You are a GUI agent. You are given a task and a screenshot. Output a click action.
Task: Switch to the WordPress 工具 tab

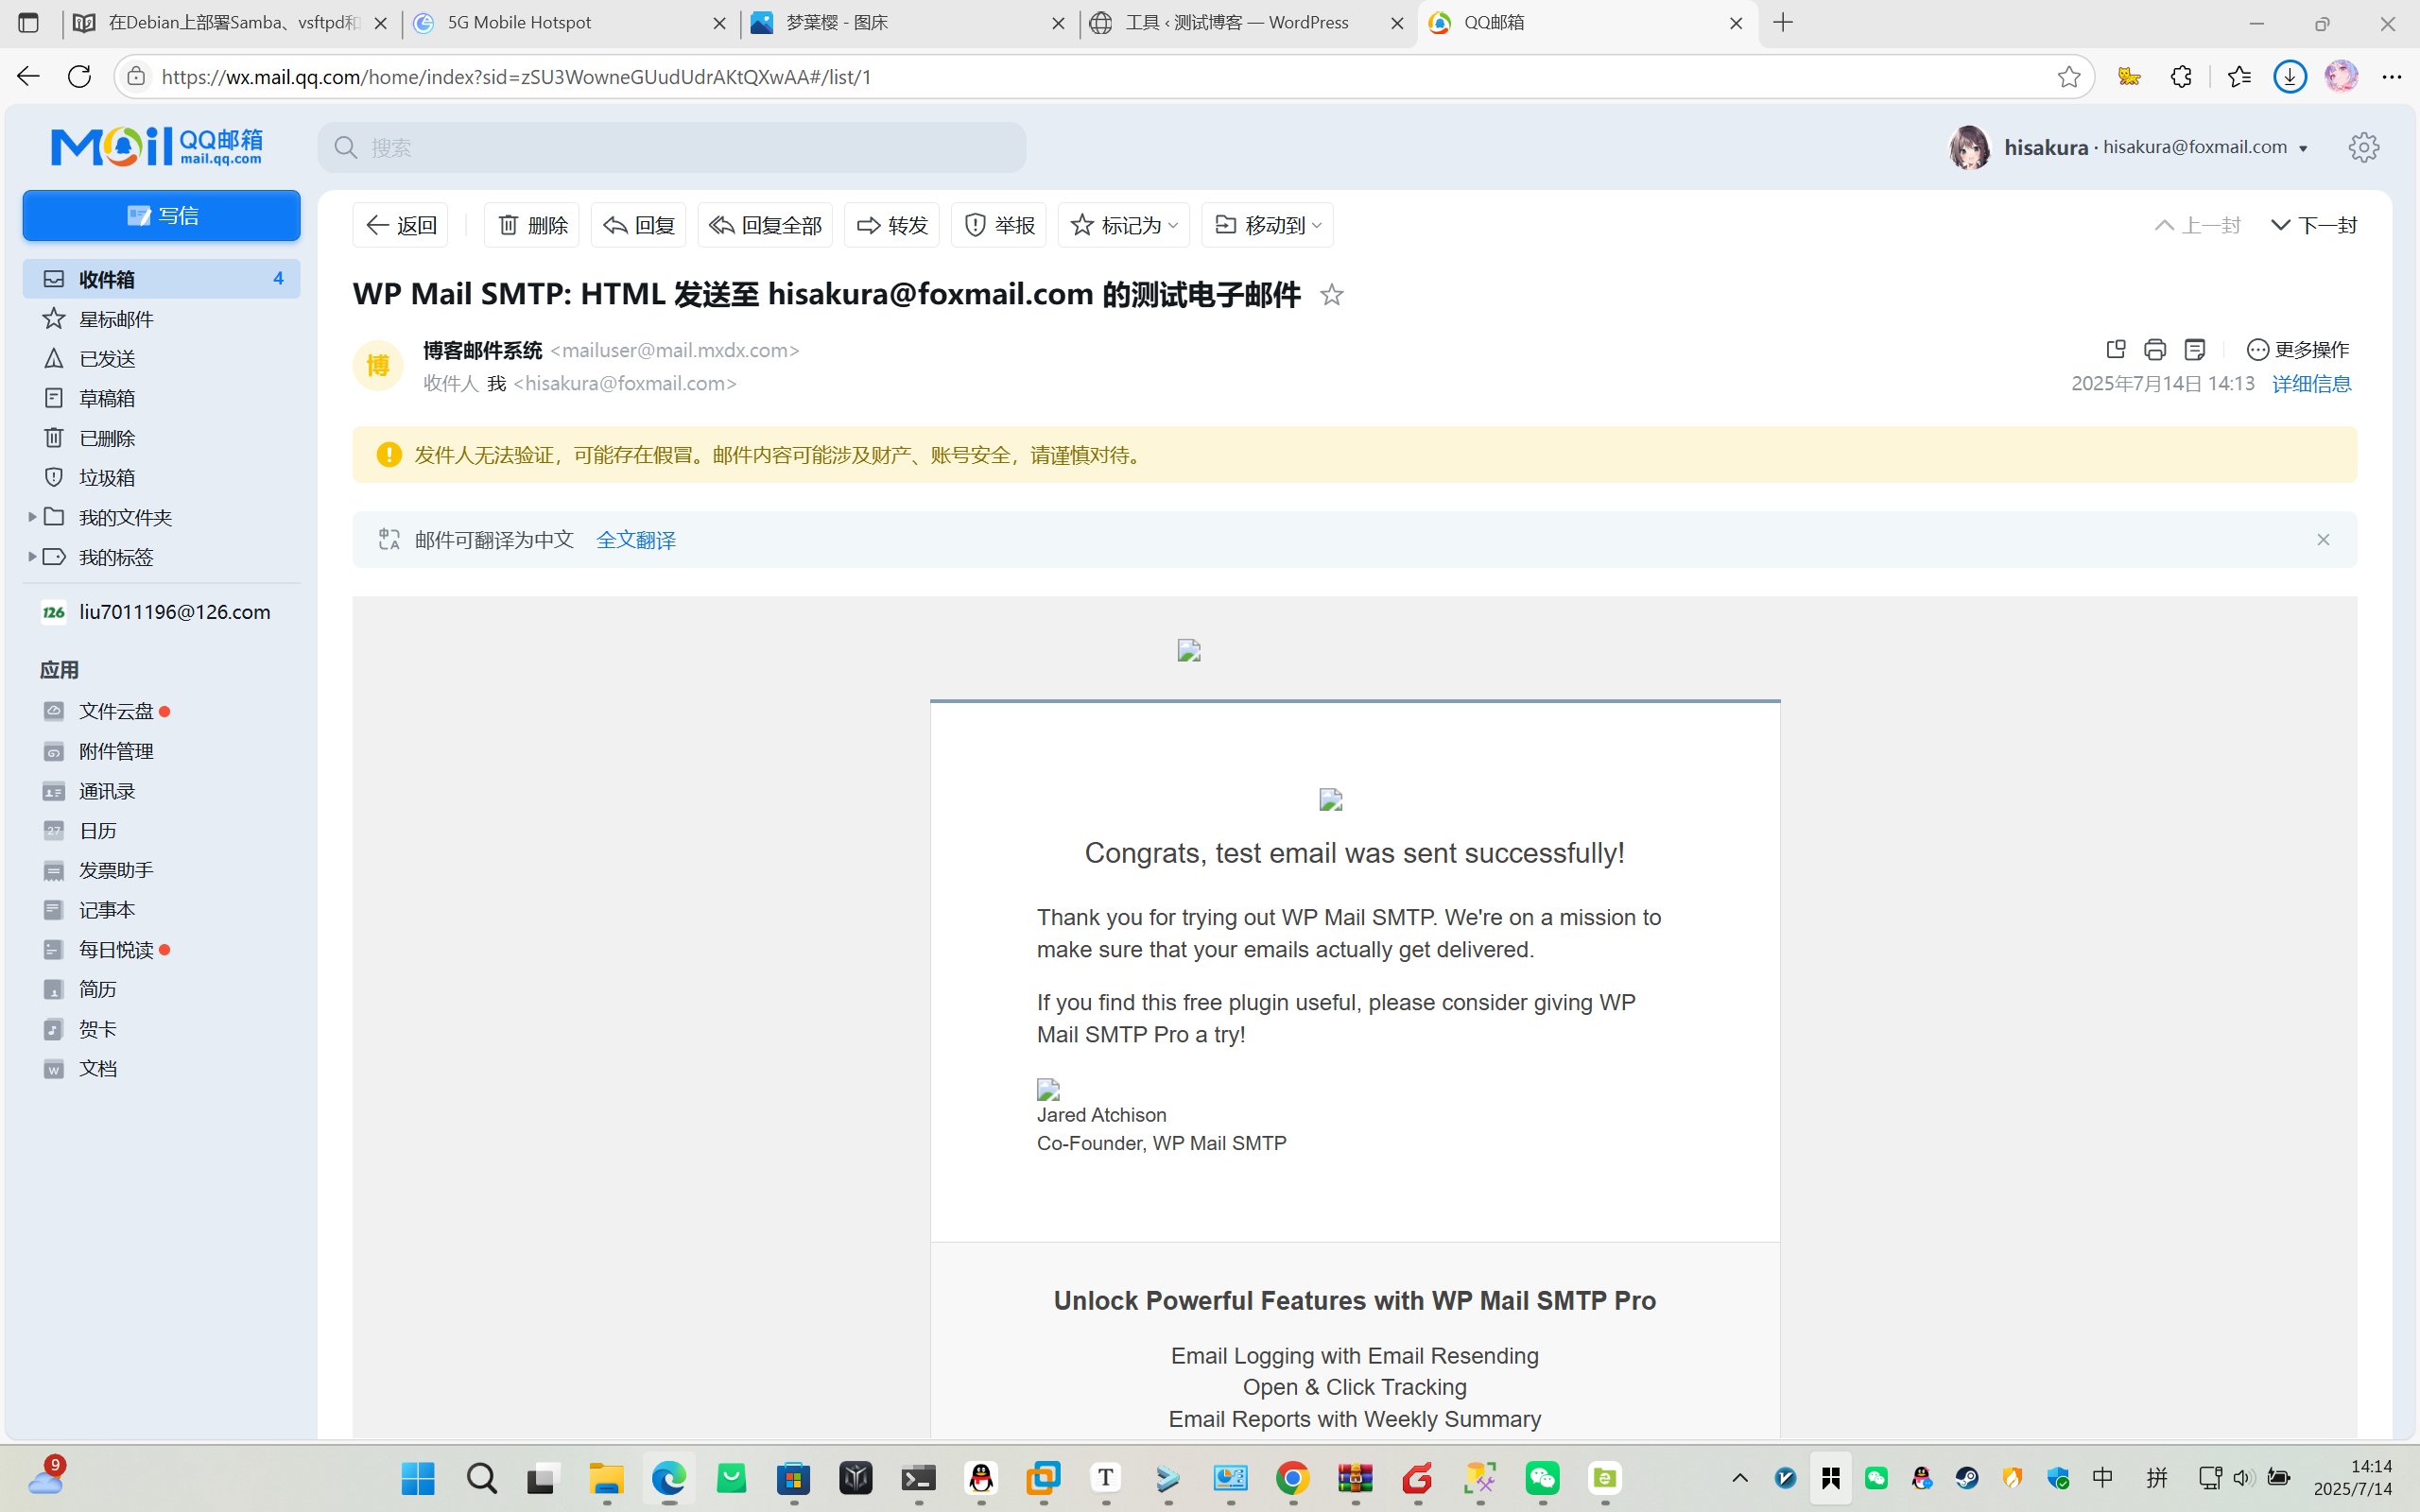[1247, 23]
